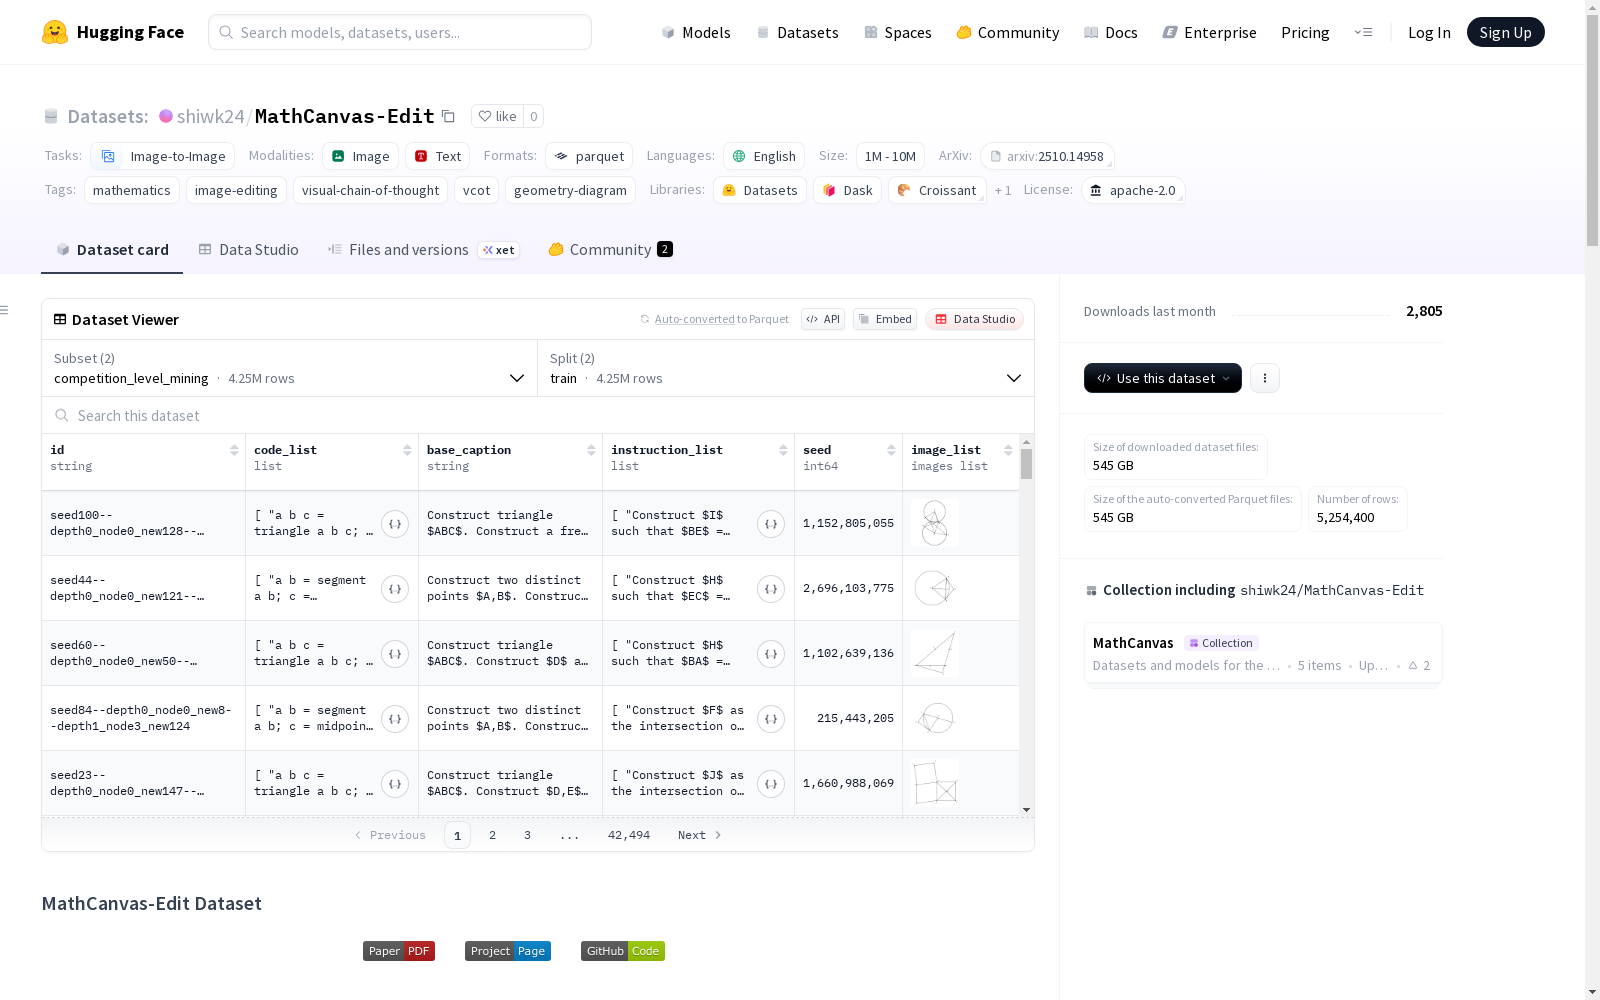Sort table by the seed column
This screenshot has width=1600, height=1000.
coord(891,450)
